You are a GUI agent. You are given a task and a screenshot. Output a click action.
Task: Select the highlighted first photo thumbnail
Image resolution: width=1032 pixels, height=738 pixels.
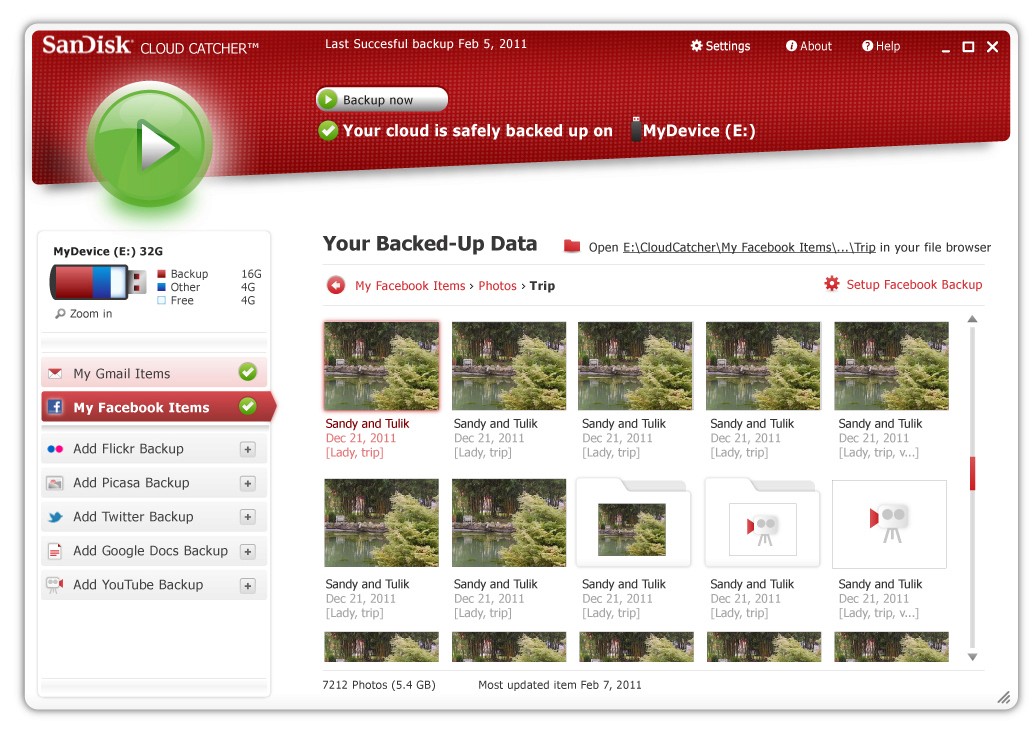[382, 366]
